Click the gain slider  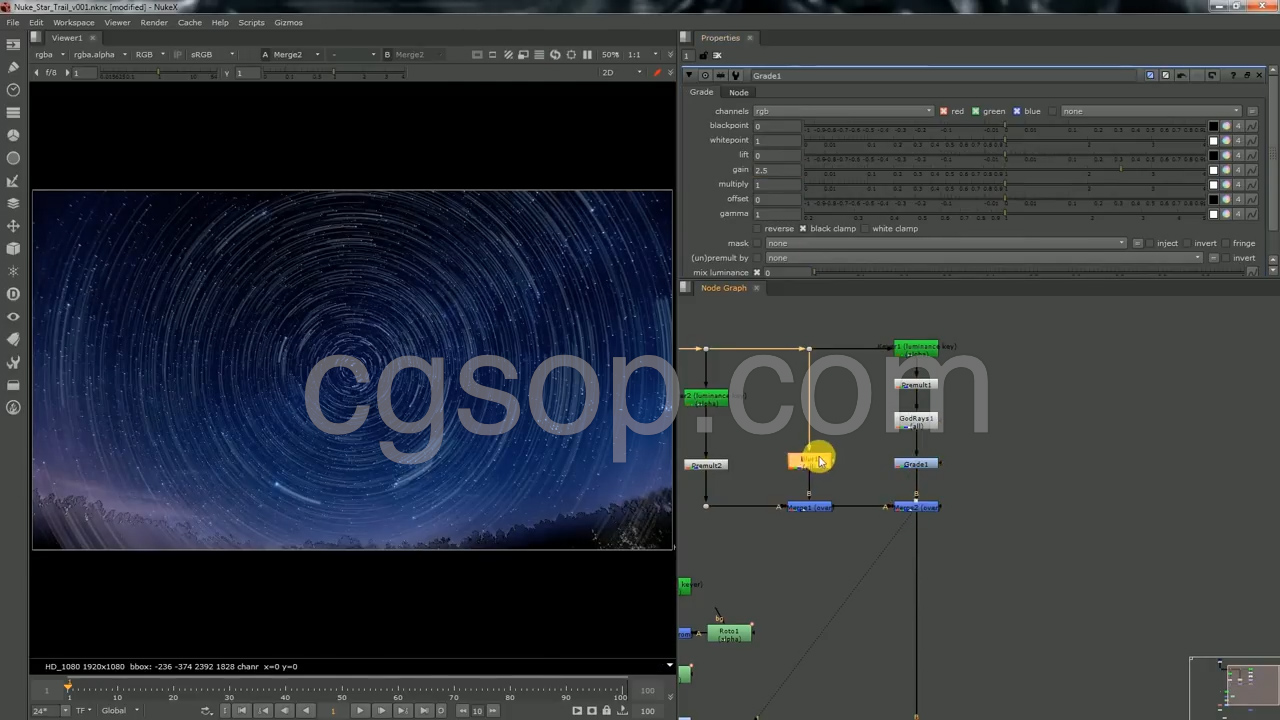click(1005, 170)
